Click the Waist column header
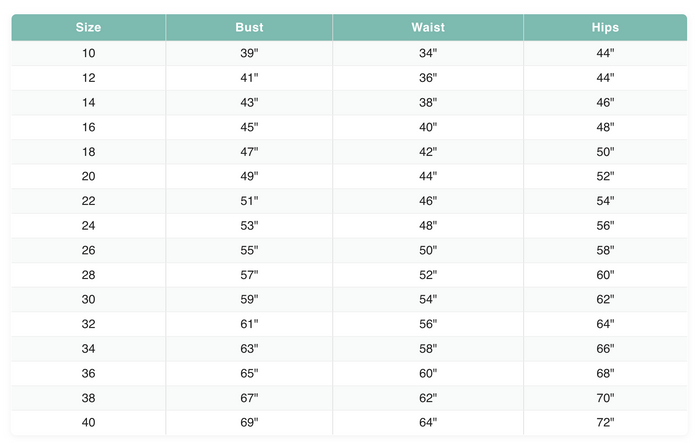This screenshot has height=443, width=700. [428, 28]
